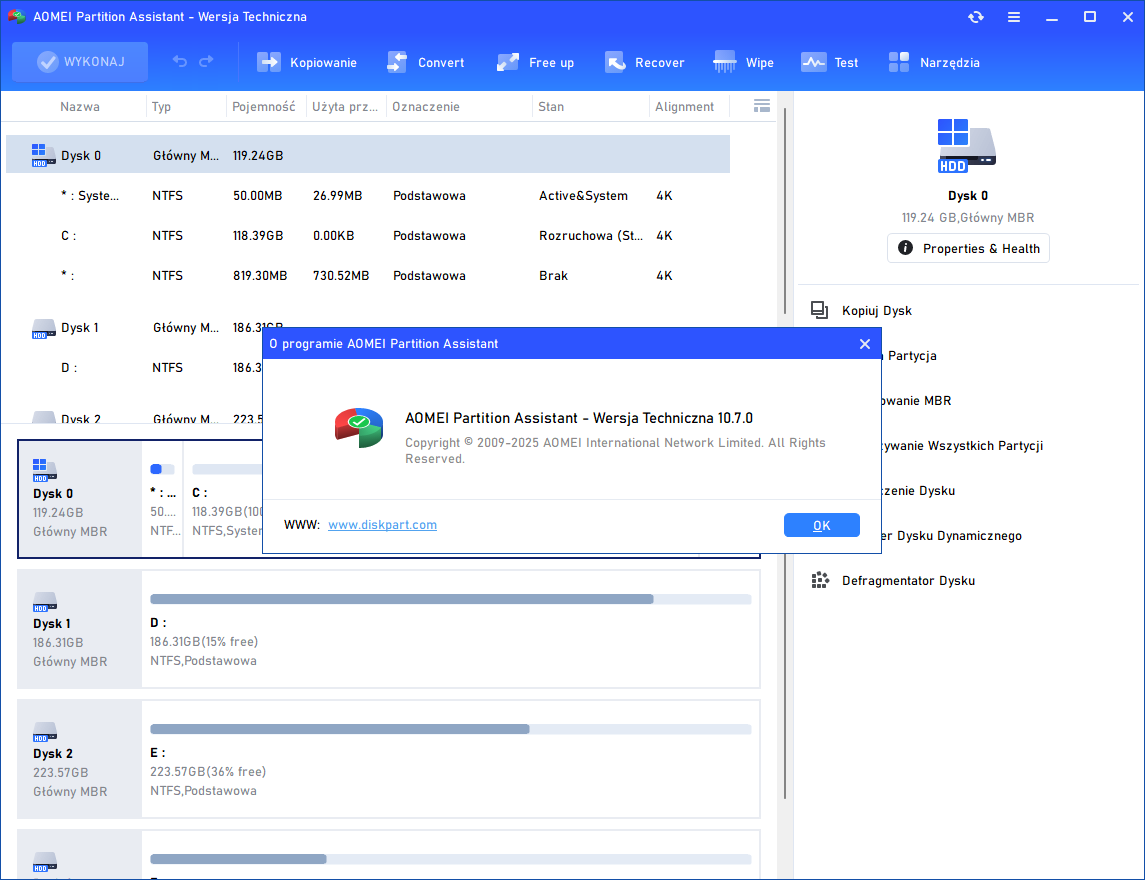Click the Dysk 0 HDD icon in disk map
The height and width of the screenshot is (880, 1145).
[45, 471]
